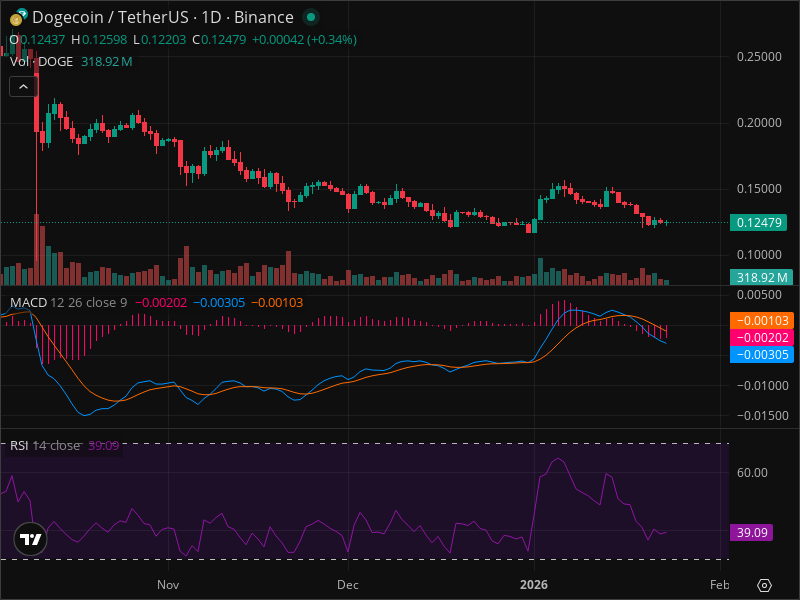Click the current price label 0.12479
Viewport: 800px width, 600px height.
(x=758, y=222)
